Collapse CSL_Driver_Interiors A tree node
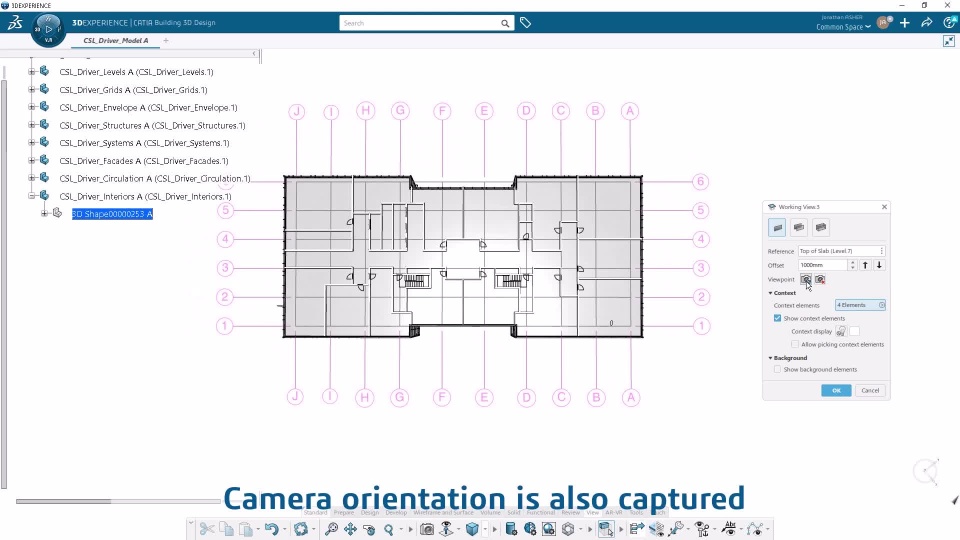The image size is (960, 540). [x=32, y=197]
